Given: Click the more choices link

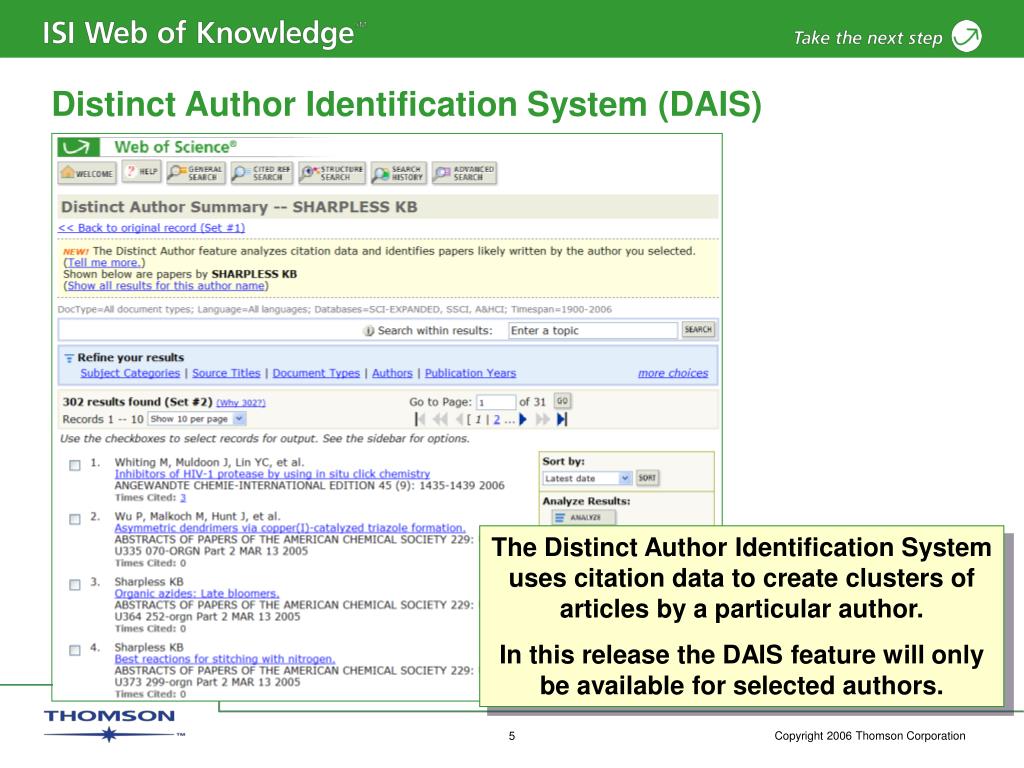Looking at the screenshot, I should (673, 373).
